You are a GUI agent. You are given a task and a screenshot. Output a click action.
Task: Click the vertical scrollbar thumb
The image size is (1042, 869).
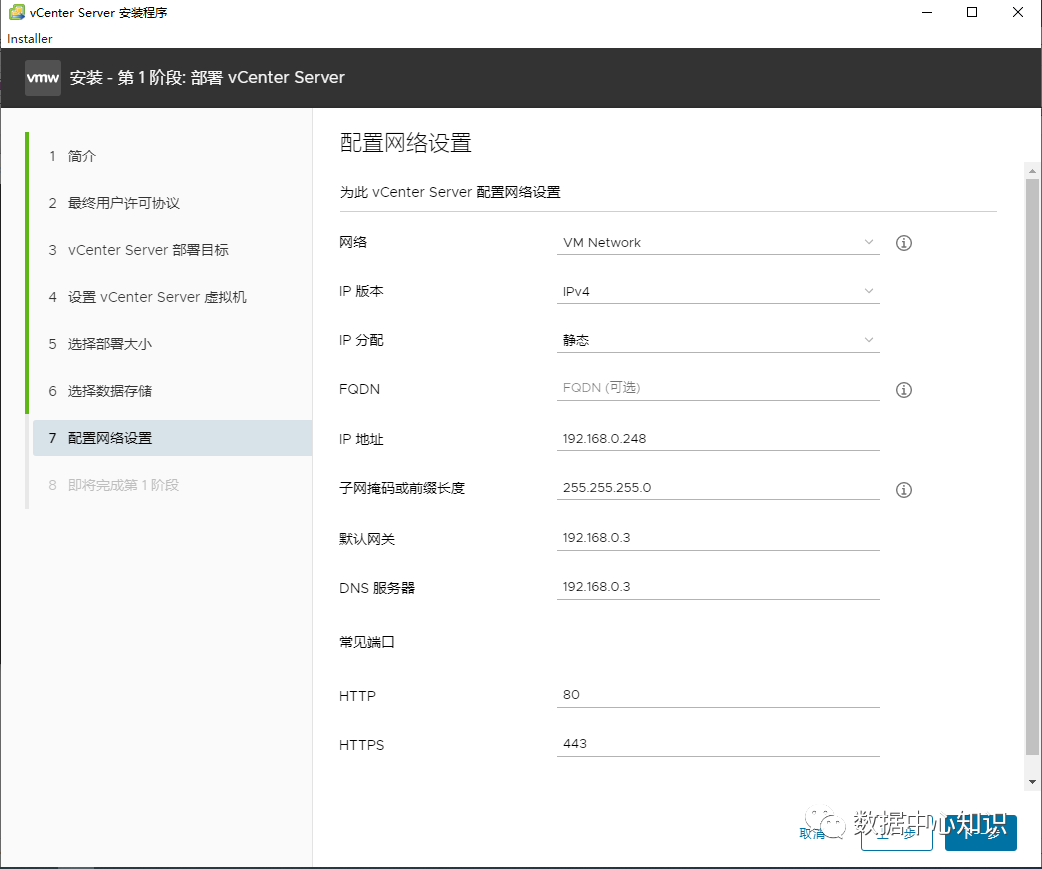[x=1032, y=467]
